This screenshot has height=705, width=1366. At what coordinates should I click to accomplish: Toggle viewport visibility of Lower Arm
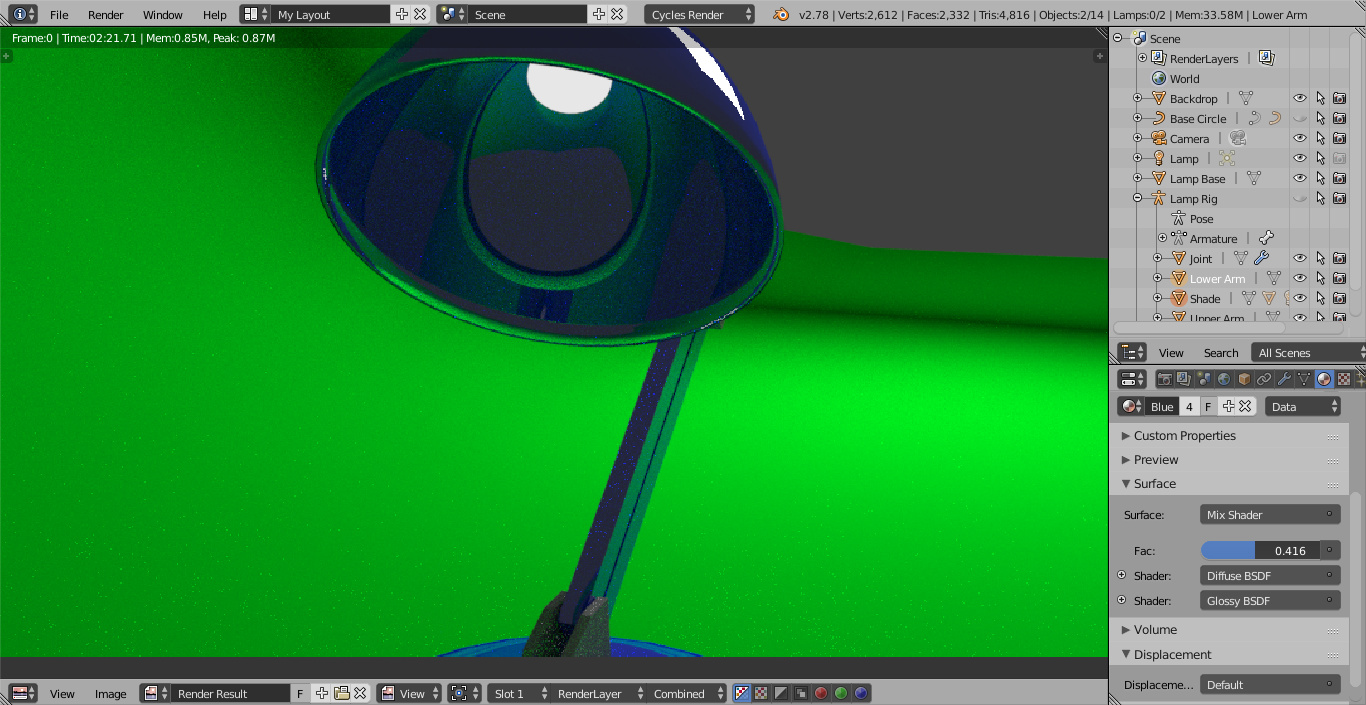pyautogui.click(x=1300, y=278)
